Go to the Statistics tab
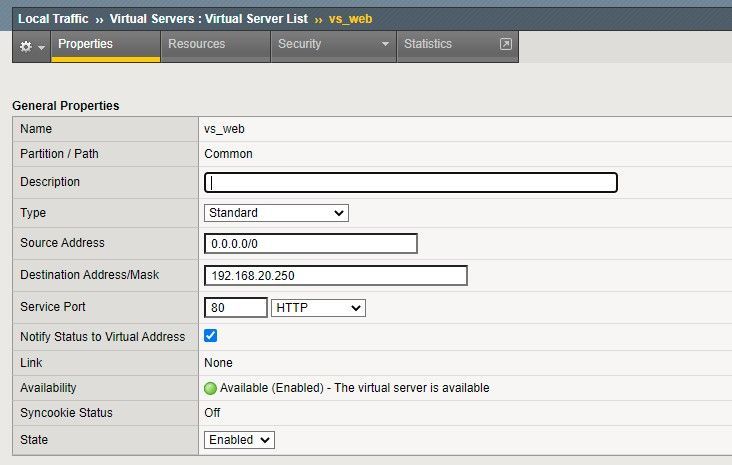Viewport: 732px width, 465px height. [x=428, y=44]
